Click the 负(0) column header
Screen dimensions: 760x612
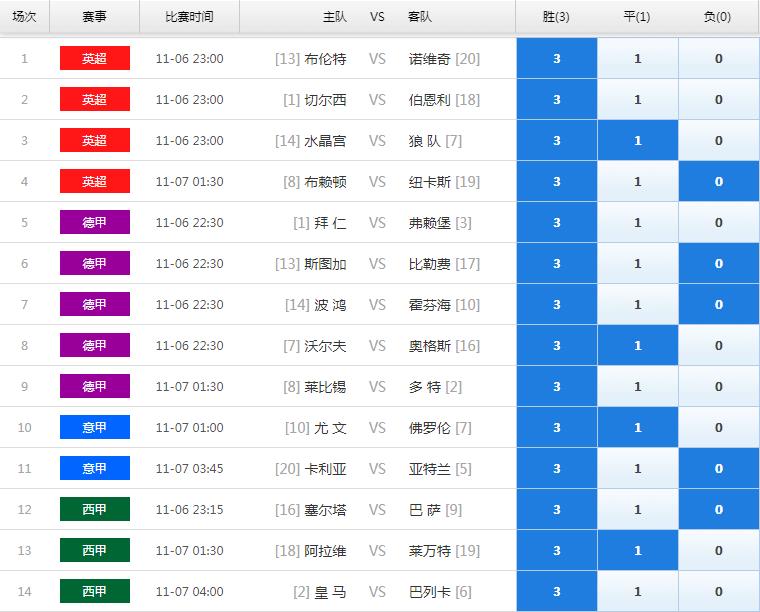click(x=717, y=16)
